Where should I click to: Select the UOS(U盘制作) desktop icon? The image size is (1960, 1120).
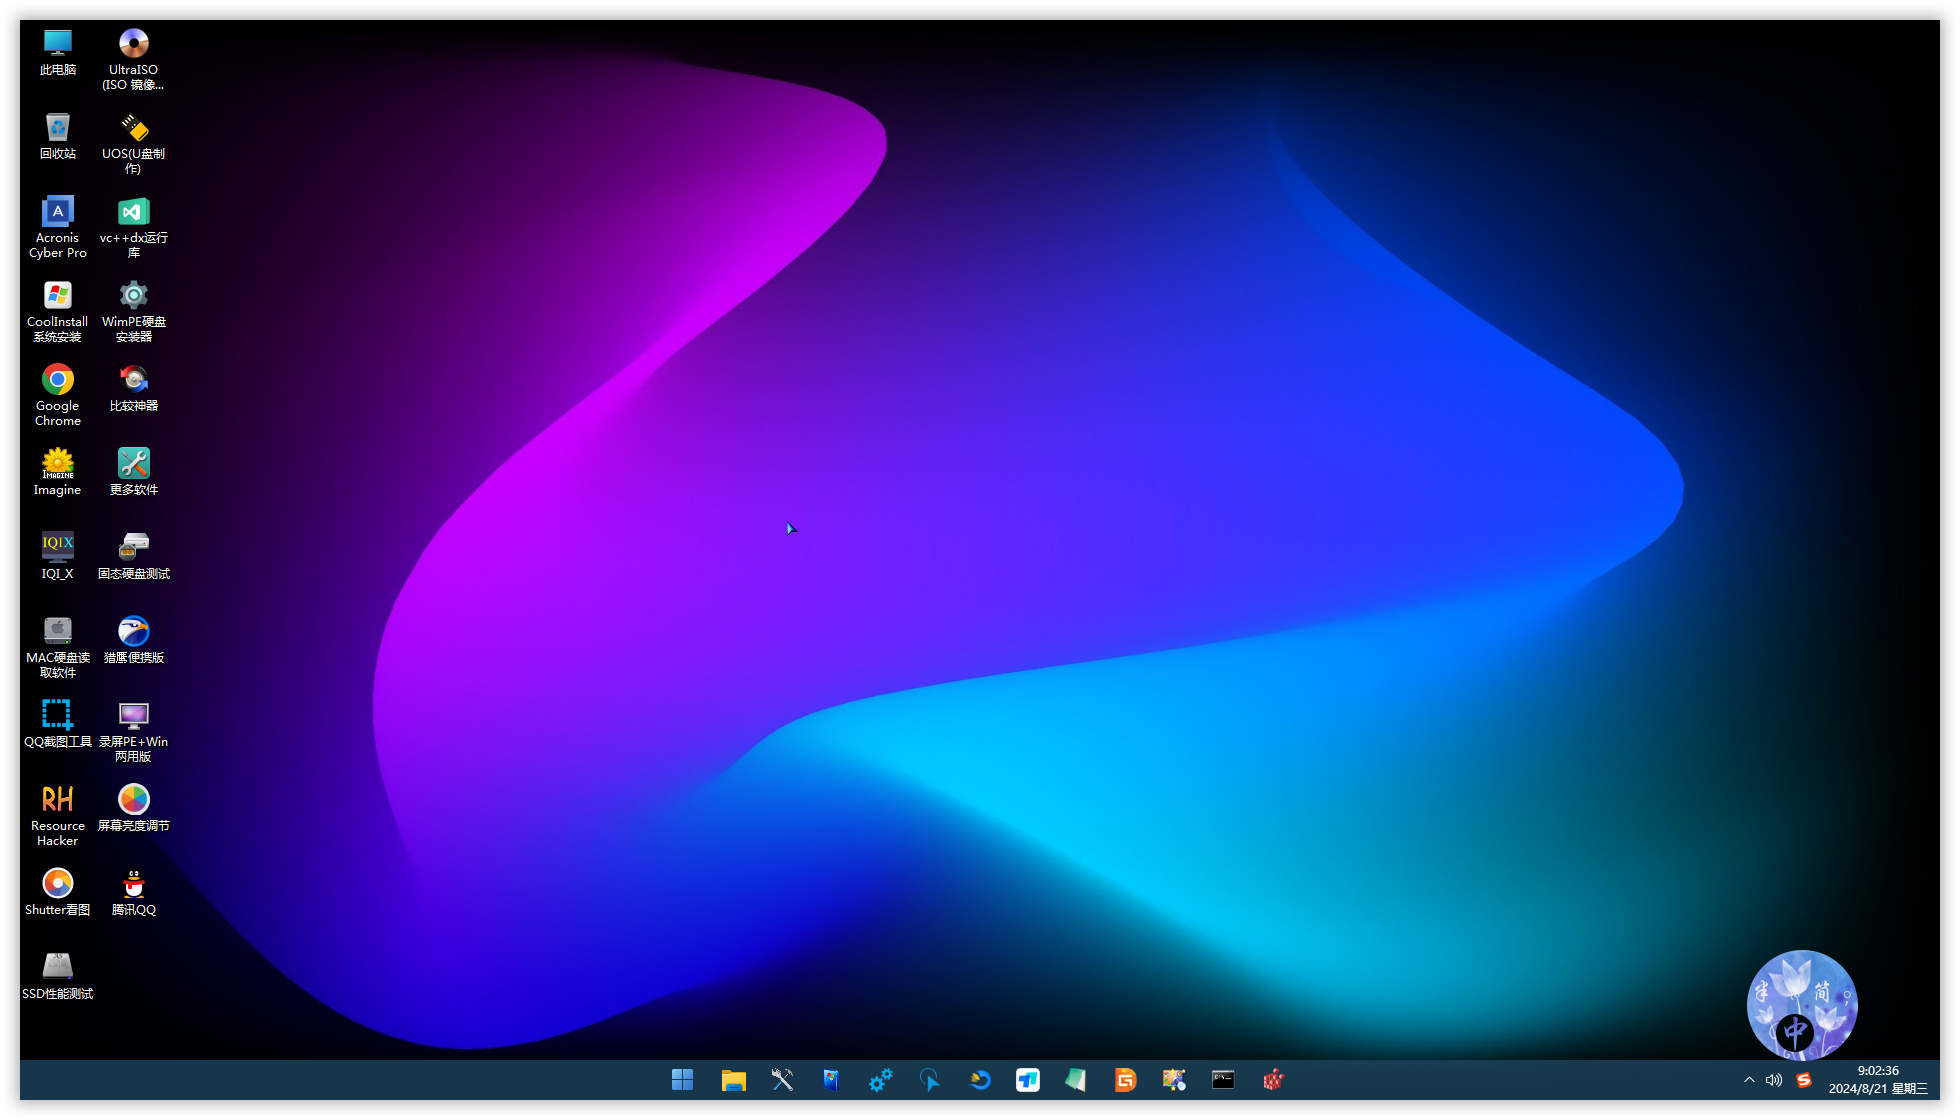coord(133,143)
